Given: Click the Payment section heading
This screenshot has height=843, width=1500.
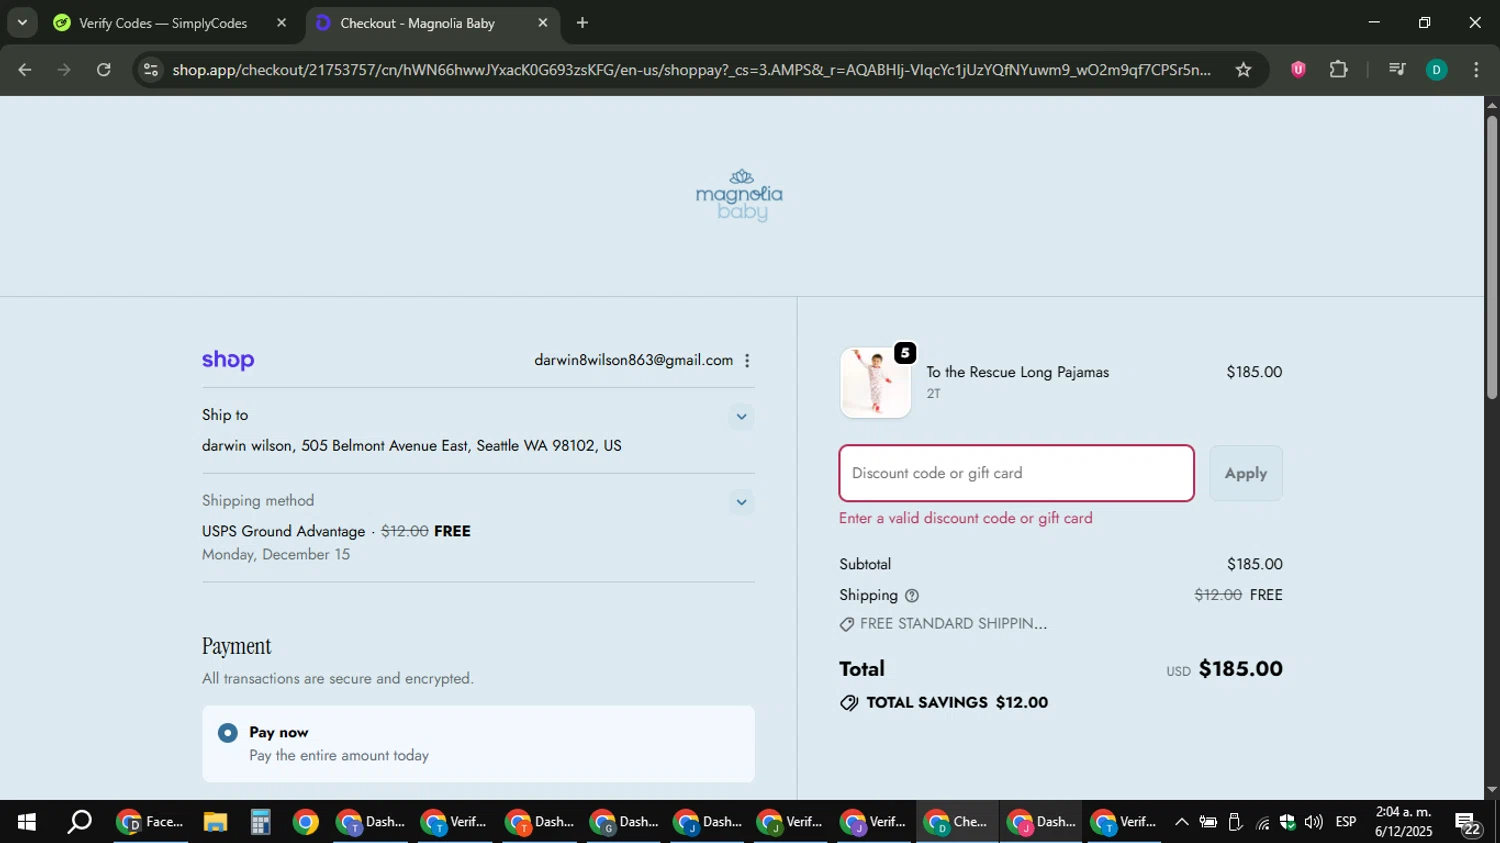Looking at the screenshot, I should (x=236, y=646).
